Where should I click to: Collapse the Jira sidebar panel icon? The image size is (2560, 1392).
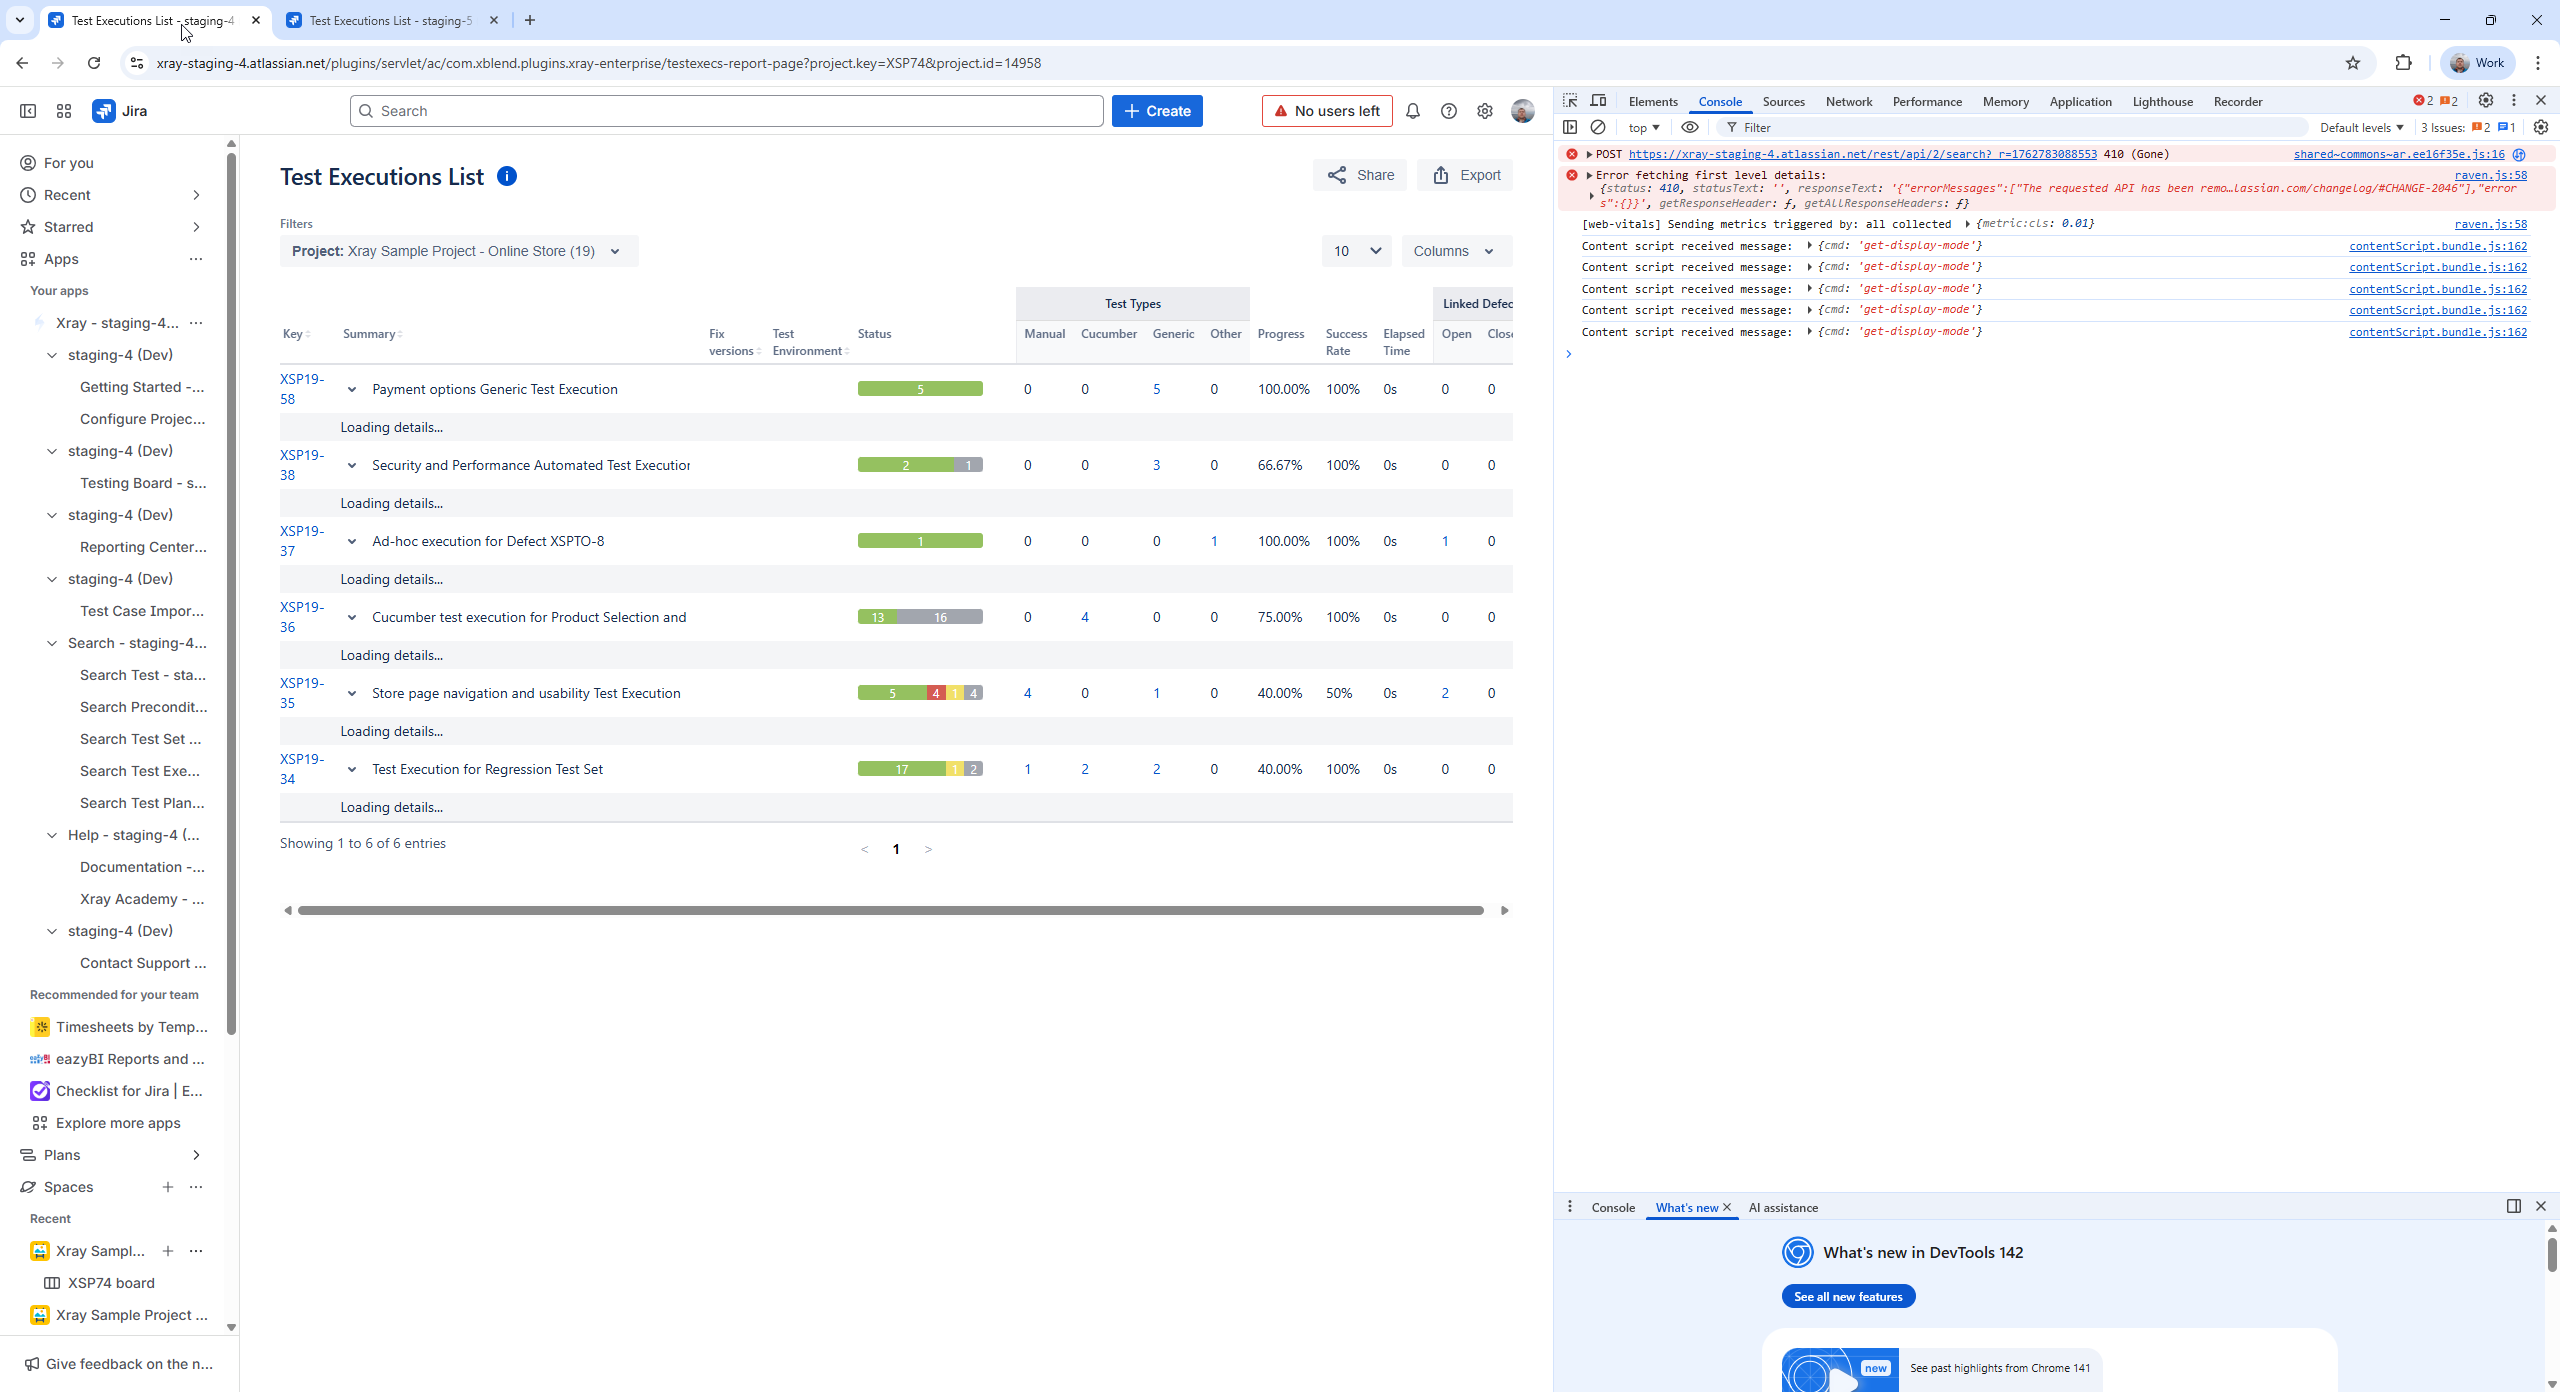[28, 111]
